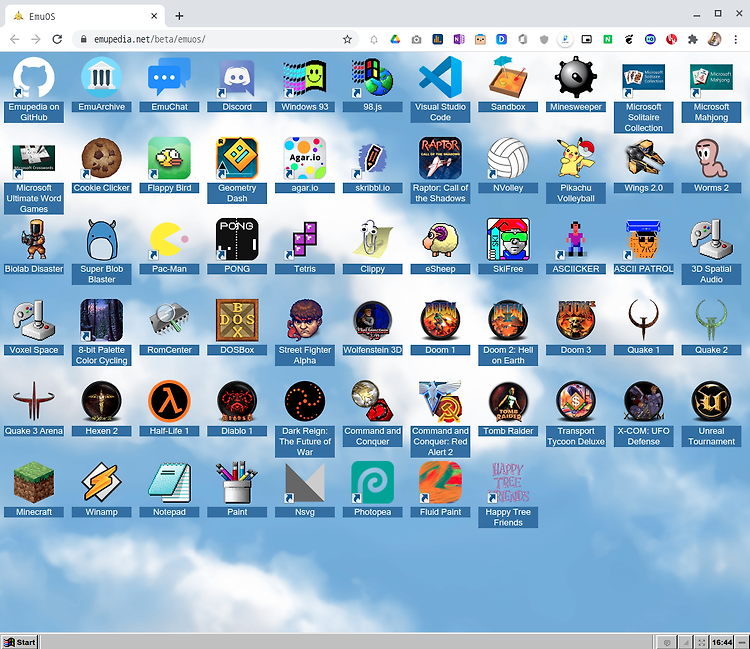The image size is (750, 649).
Task: Launch SkiFree icon
Action: tap(508, 240)
